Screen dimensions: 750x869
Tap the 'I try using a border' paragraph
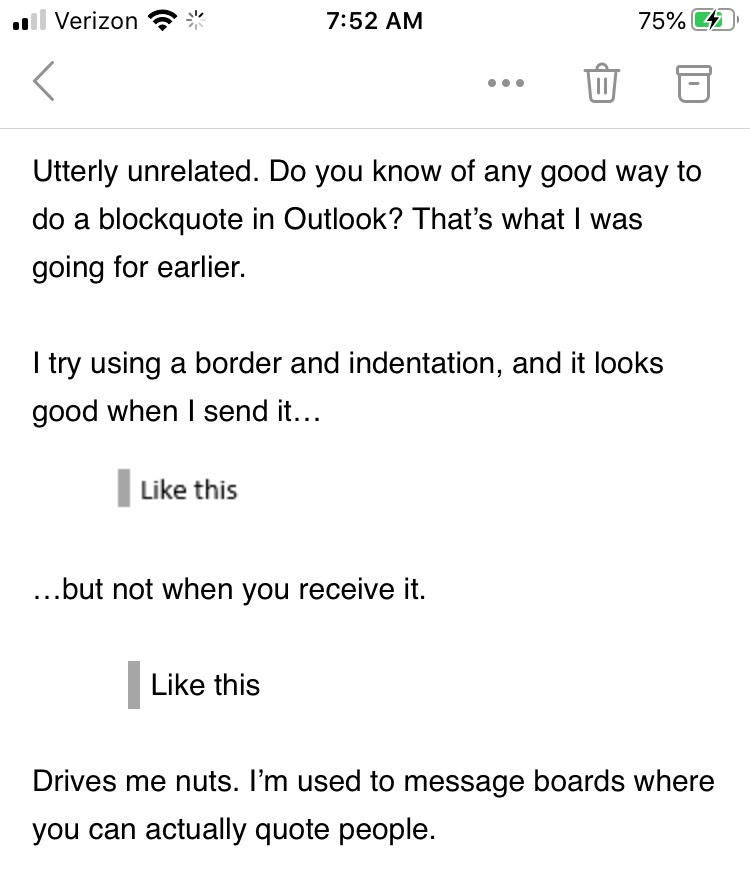click(x=348, y=387)
